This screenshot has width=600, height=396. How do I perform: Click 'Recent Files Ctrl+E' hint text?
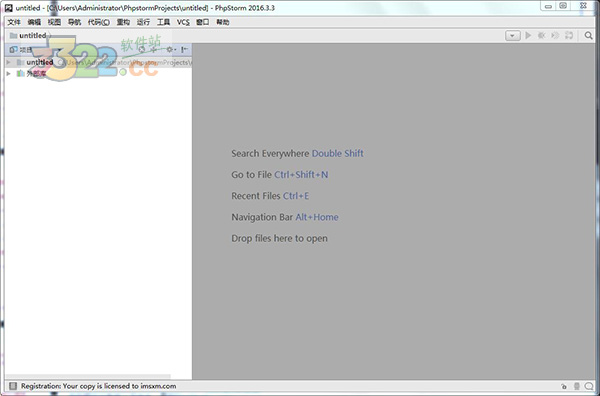point(270,196)
